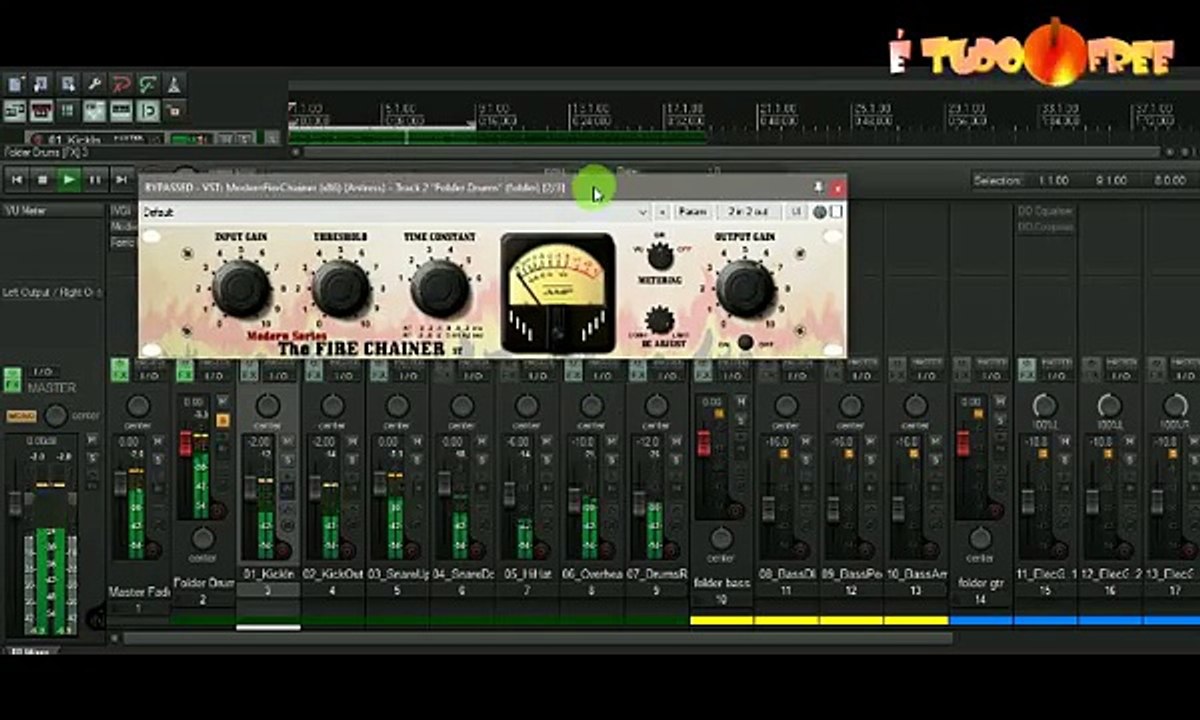Toggle the plugin bypass checkbox in the FX window
This screenshot has height=720, width=1200.
pyautogui.click(x=836, y=212)
